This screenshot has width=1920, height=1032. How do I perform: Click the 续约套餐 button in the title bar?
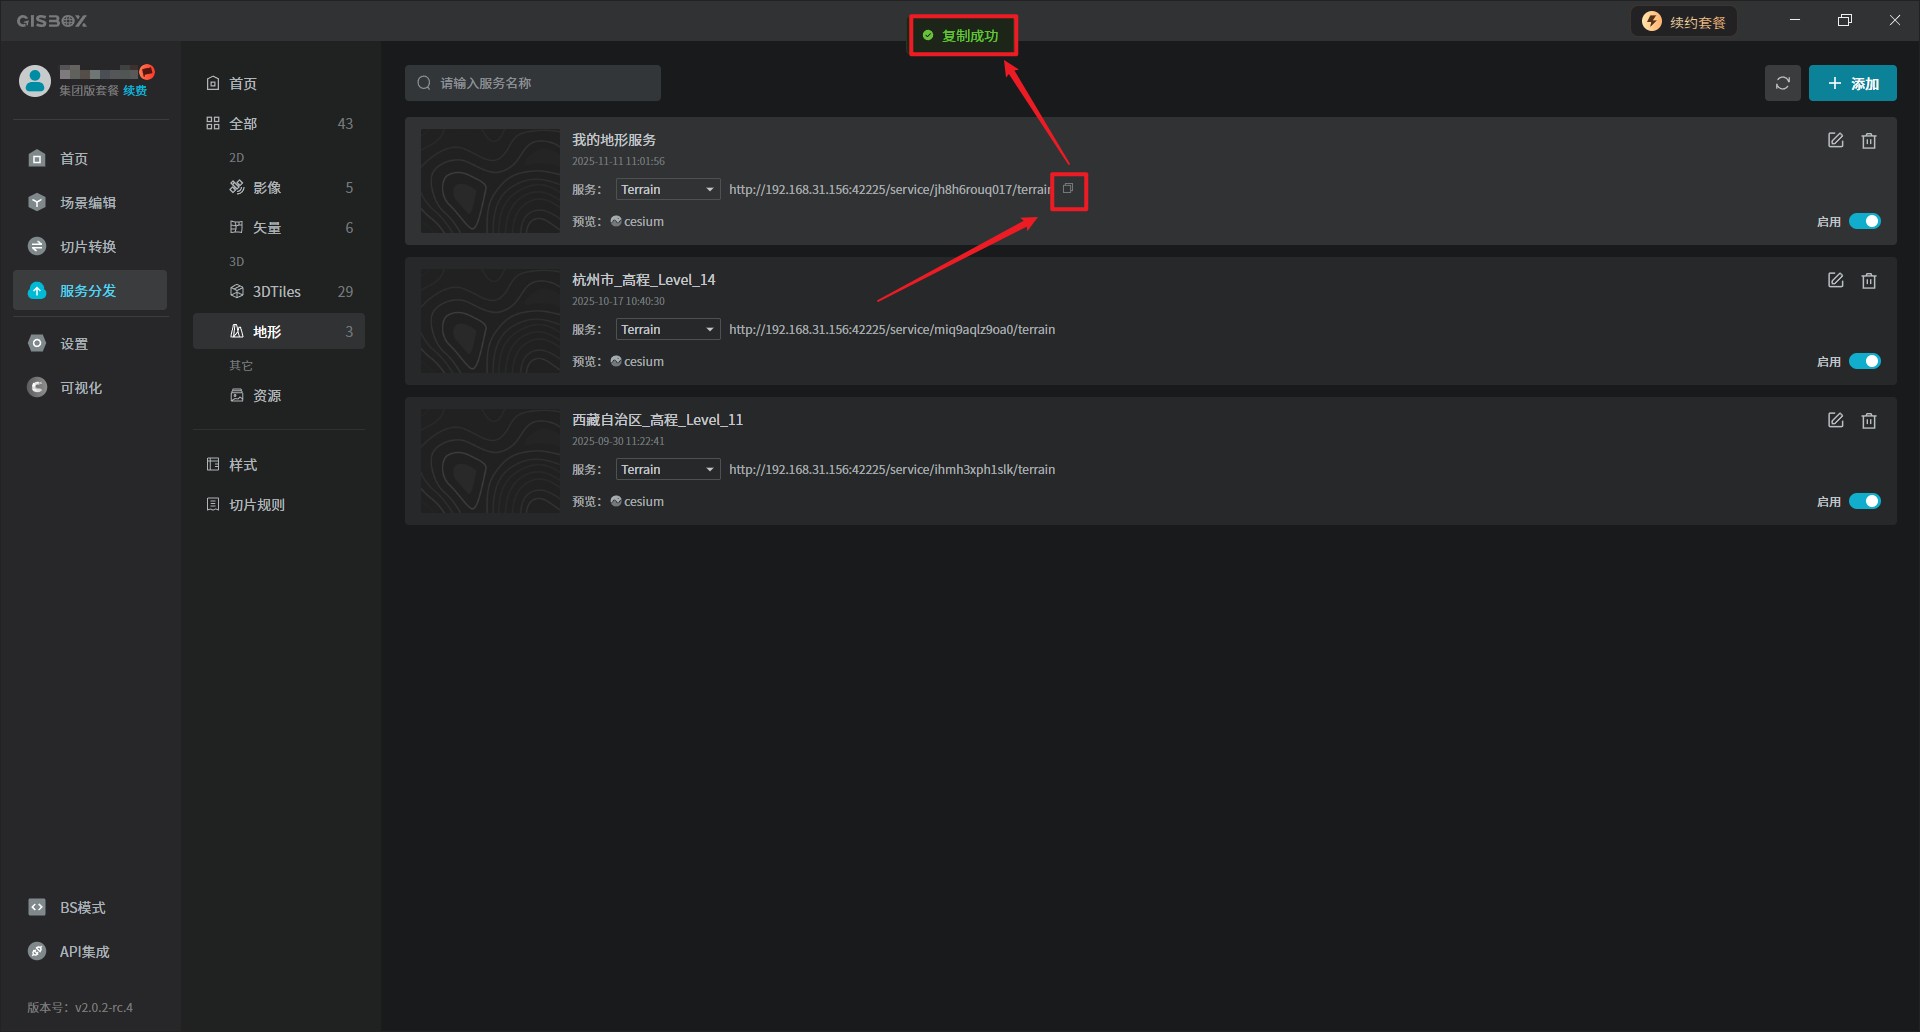pyautogui.click(x=1684, y=22)
